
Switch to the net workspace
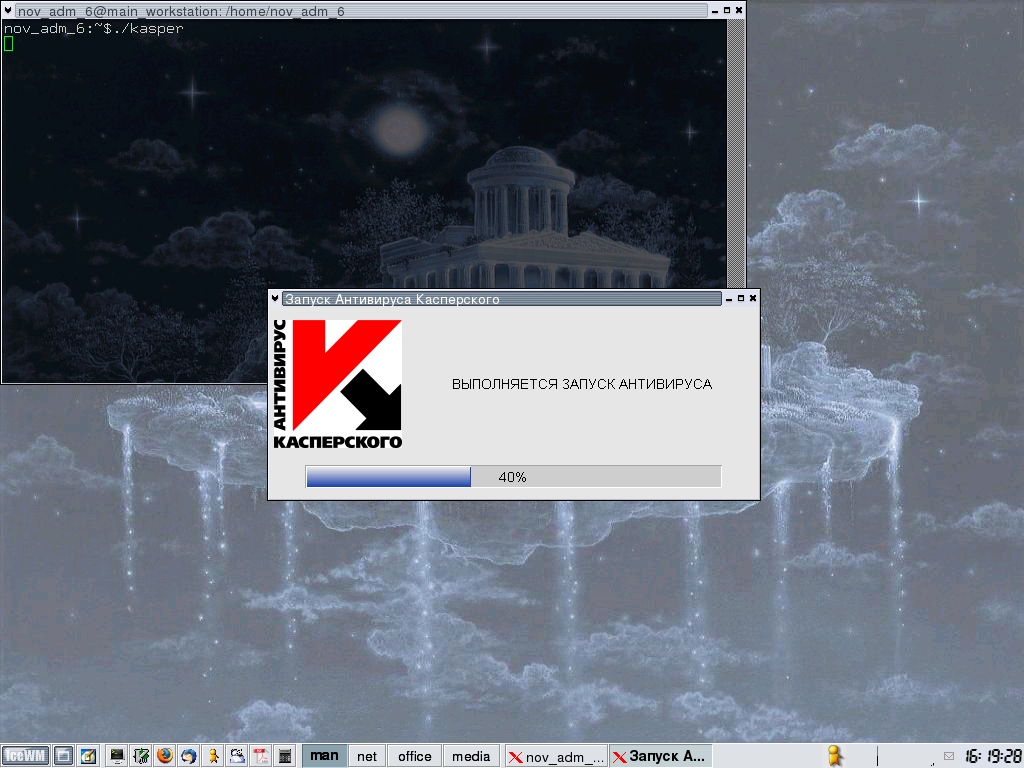[367, 756]
